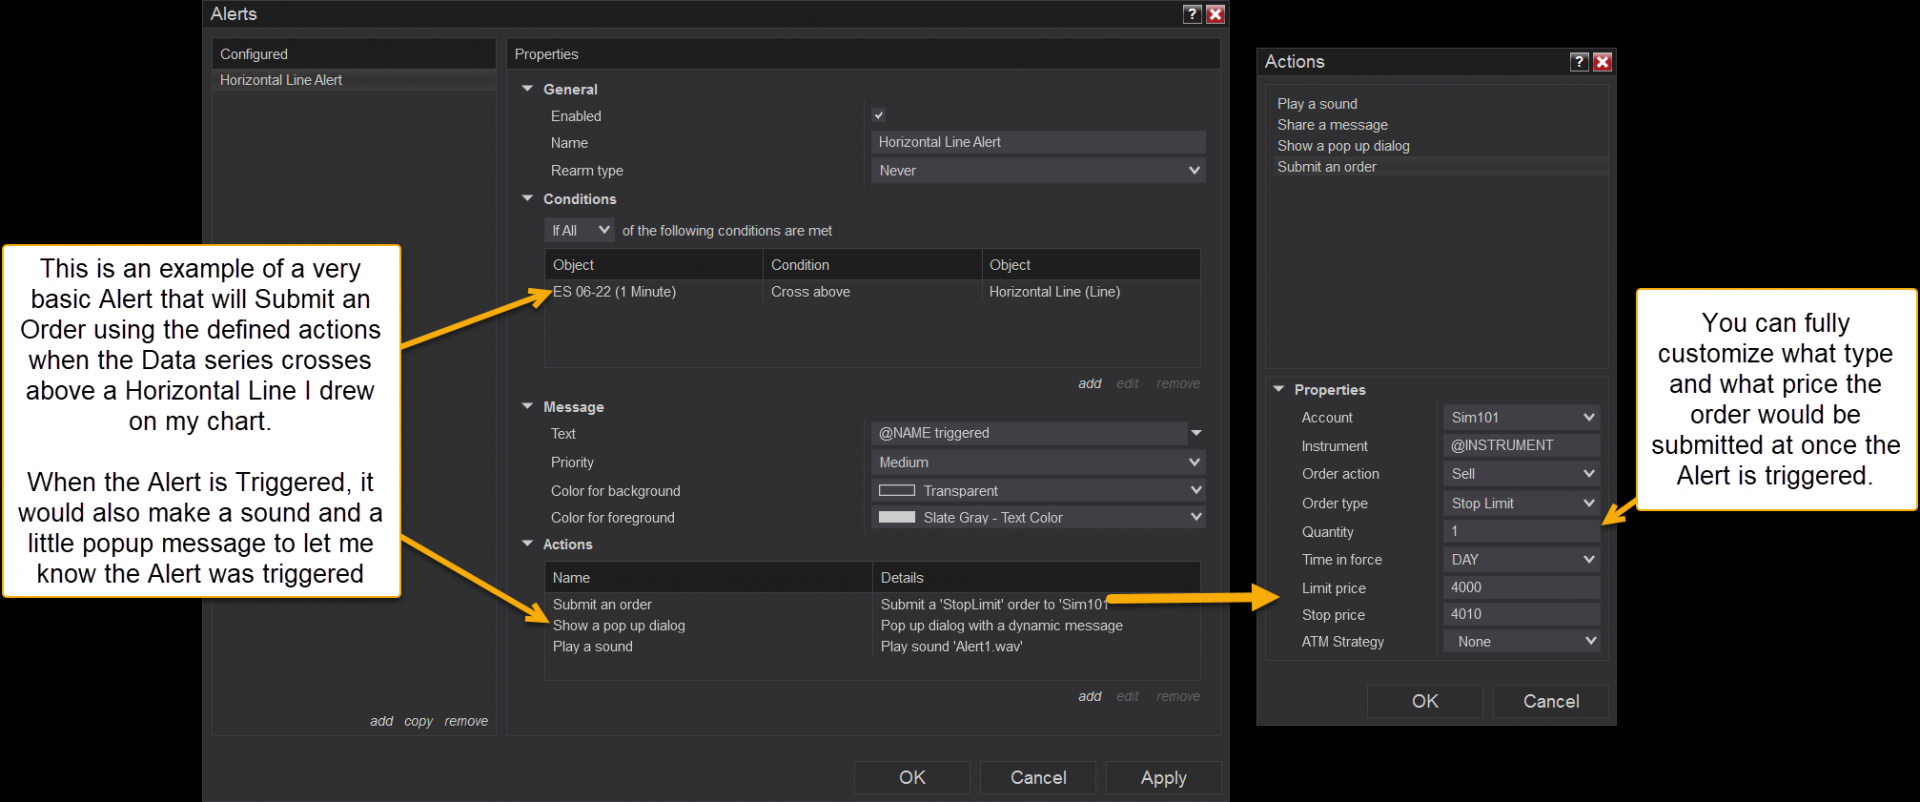Click the help icon in Actions dialog

pos(1579,62)
